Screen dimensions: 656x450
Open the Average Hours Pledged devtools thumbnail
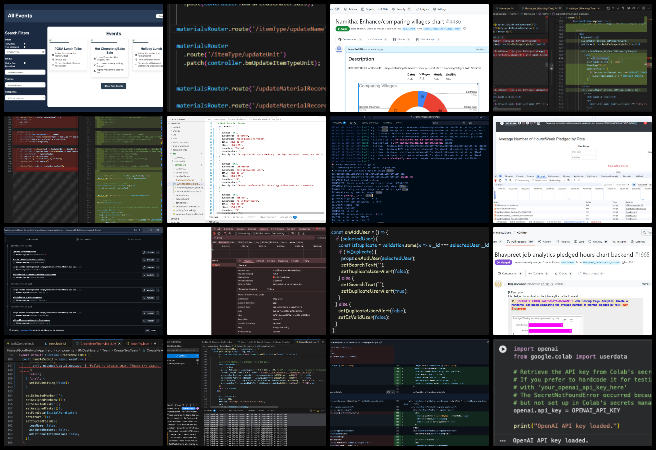572,169
